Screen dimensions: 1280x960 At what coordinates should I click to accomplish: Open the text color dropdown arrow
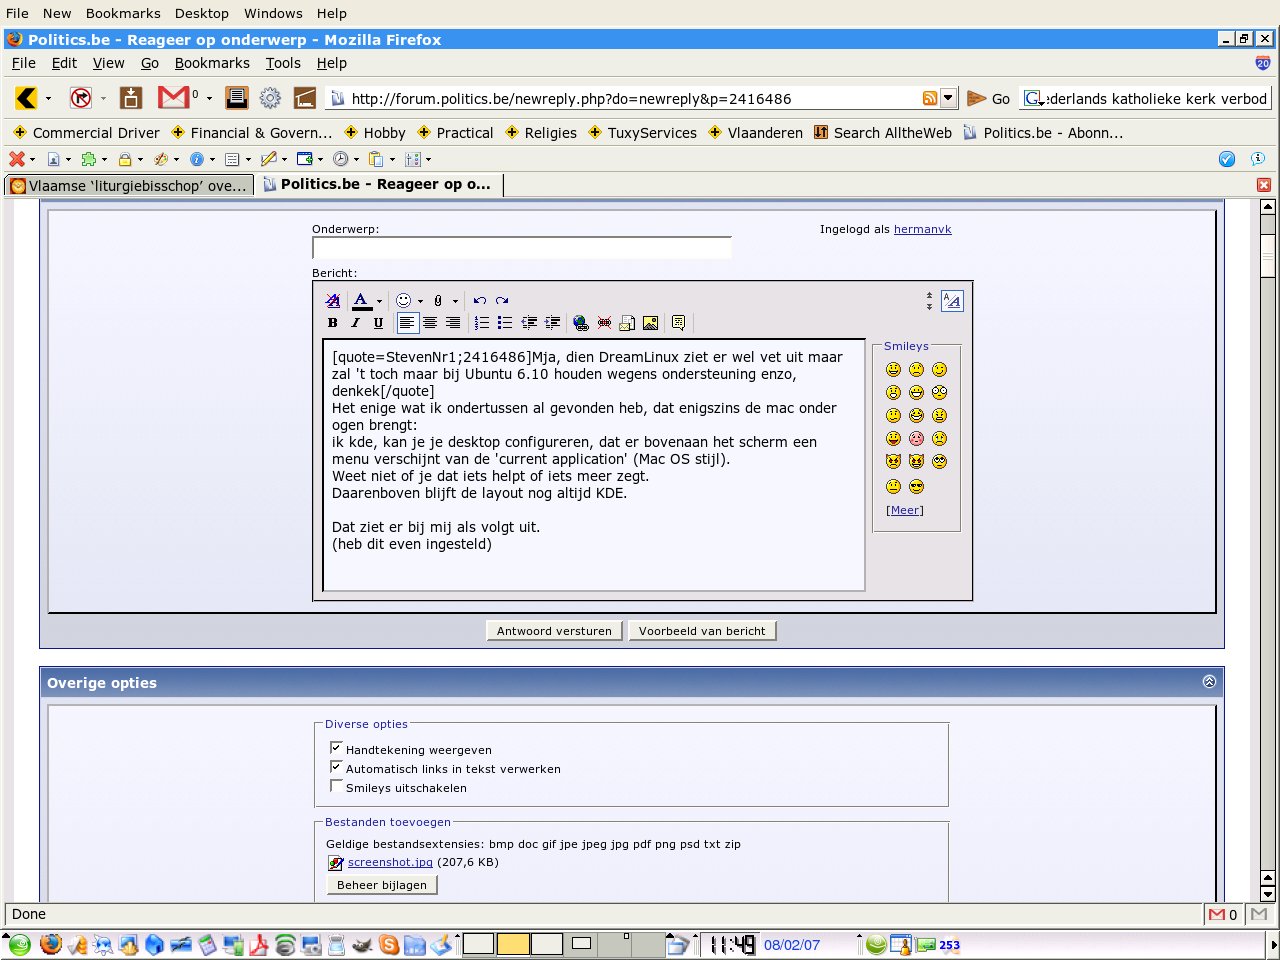coord(379,301)
